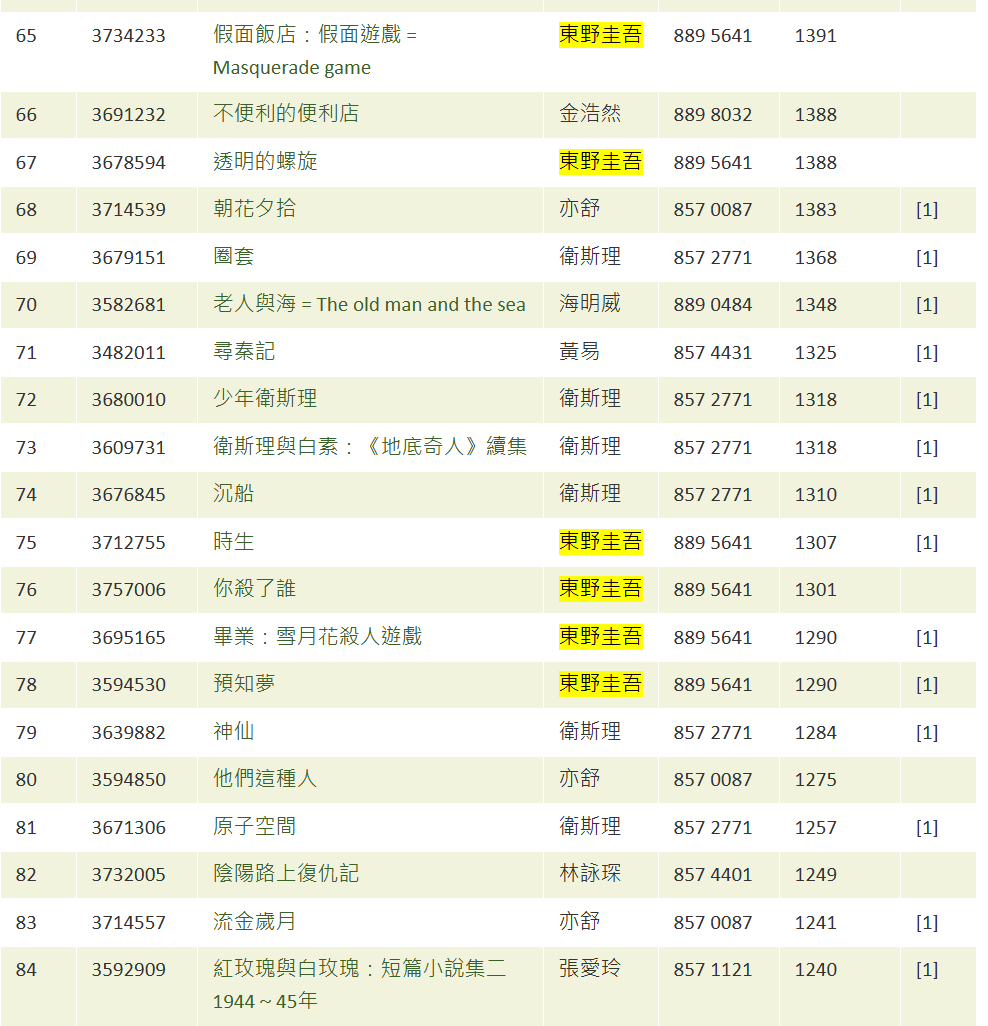
Task: Open the title 透明的螺旋
Action: (265, 162)
